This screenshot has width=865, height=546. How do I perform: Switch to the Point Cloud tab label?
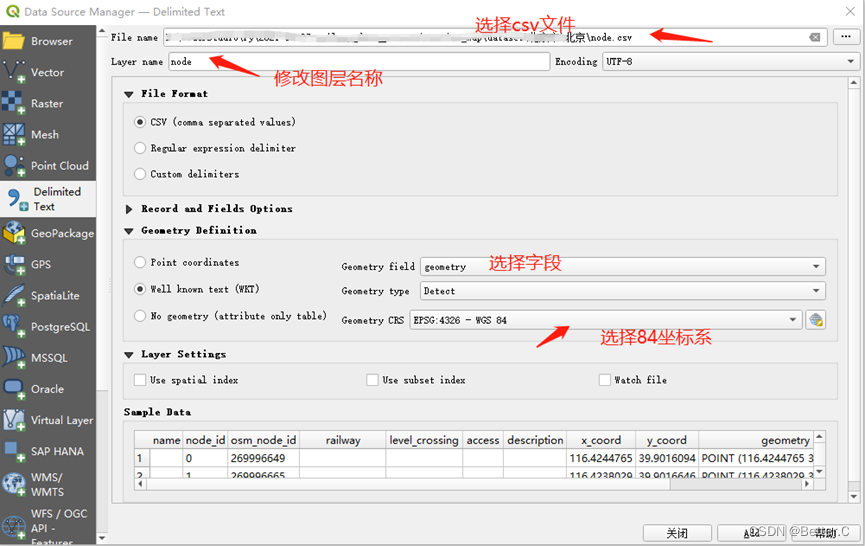(x=60, y=165)
